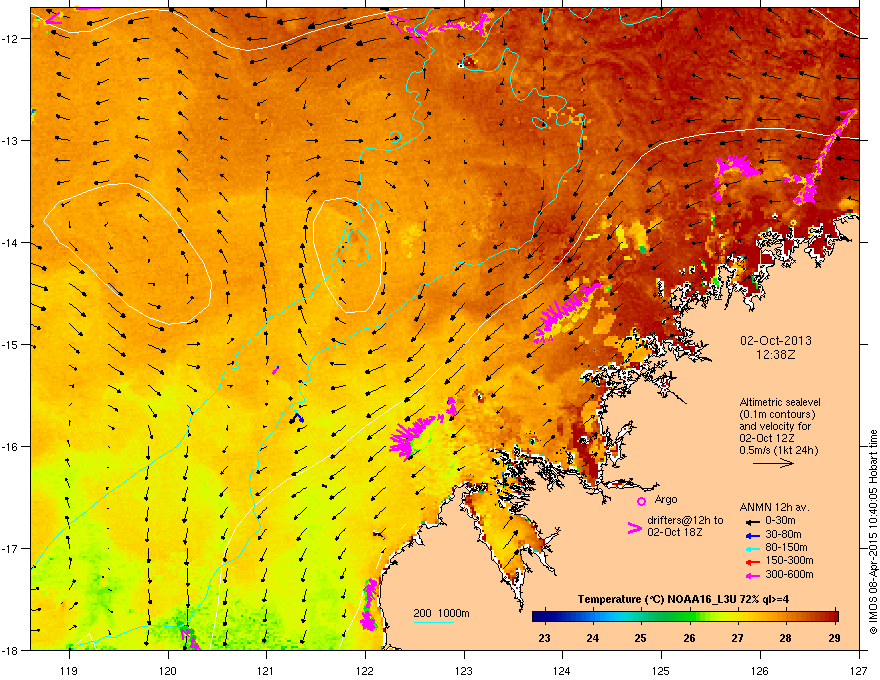
Task: Click the 0-30m depth label
Action: 780,521
